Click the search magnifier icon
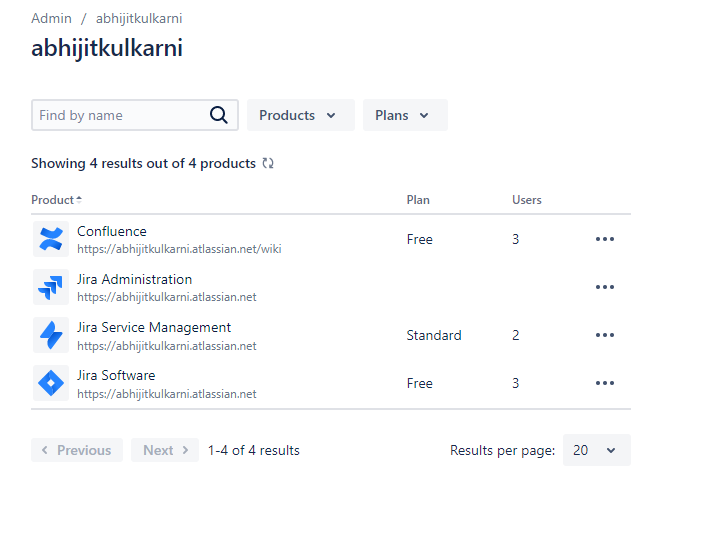Image resolution: width=719 pixels, height=543 pixels. tap(219, 115)
